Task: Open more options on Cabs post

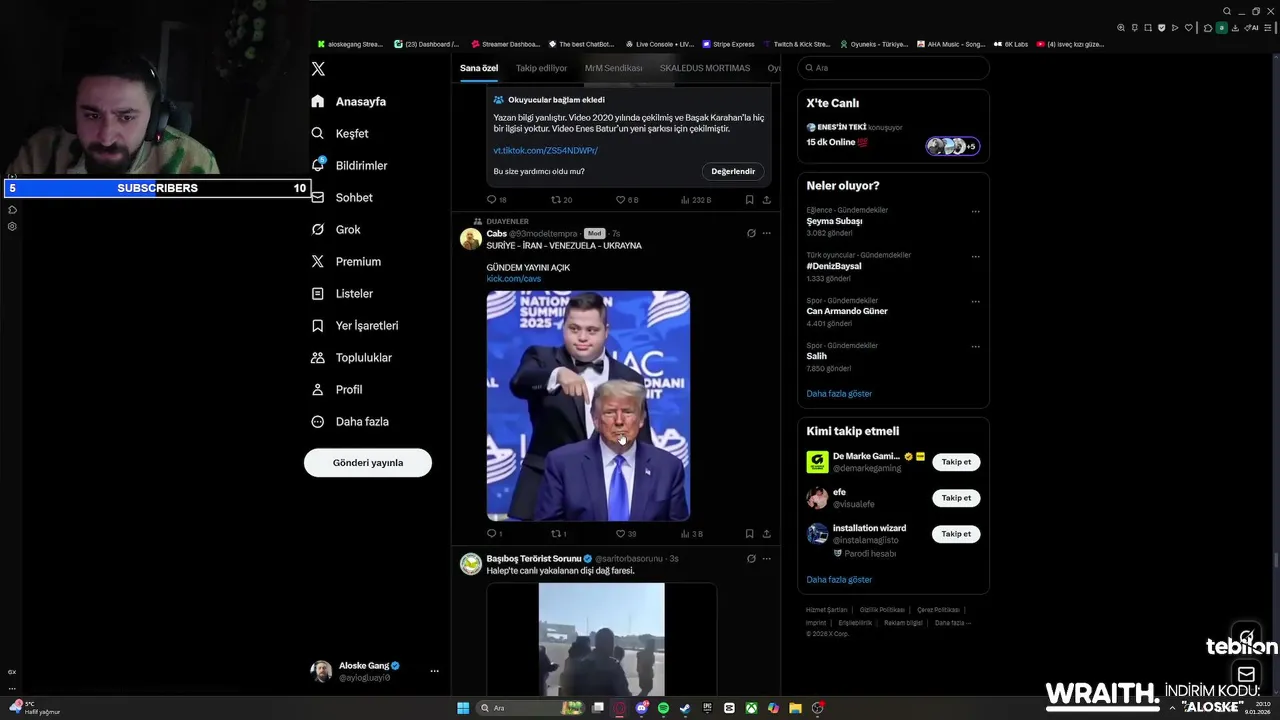Action: click(x=767, y=233)
